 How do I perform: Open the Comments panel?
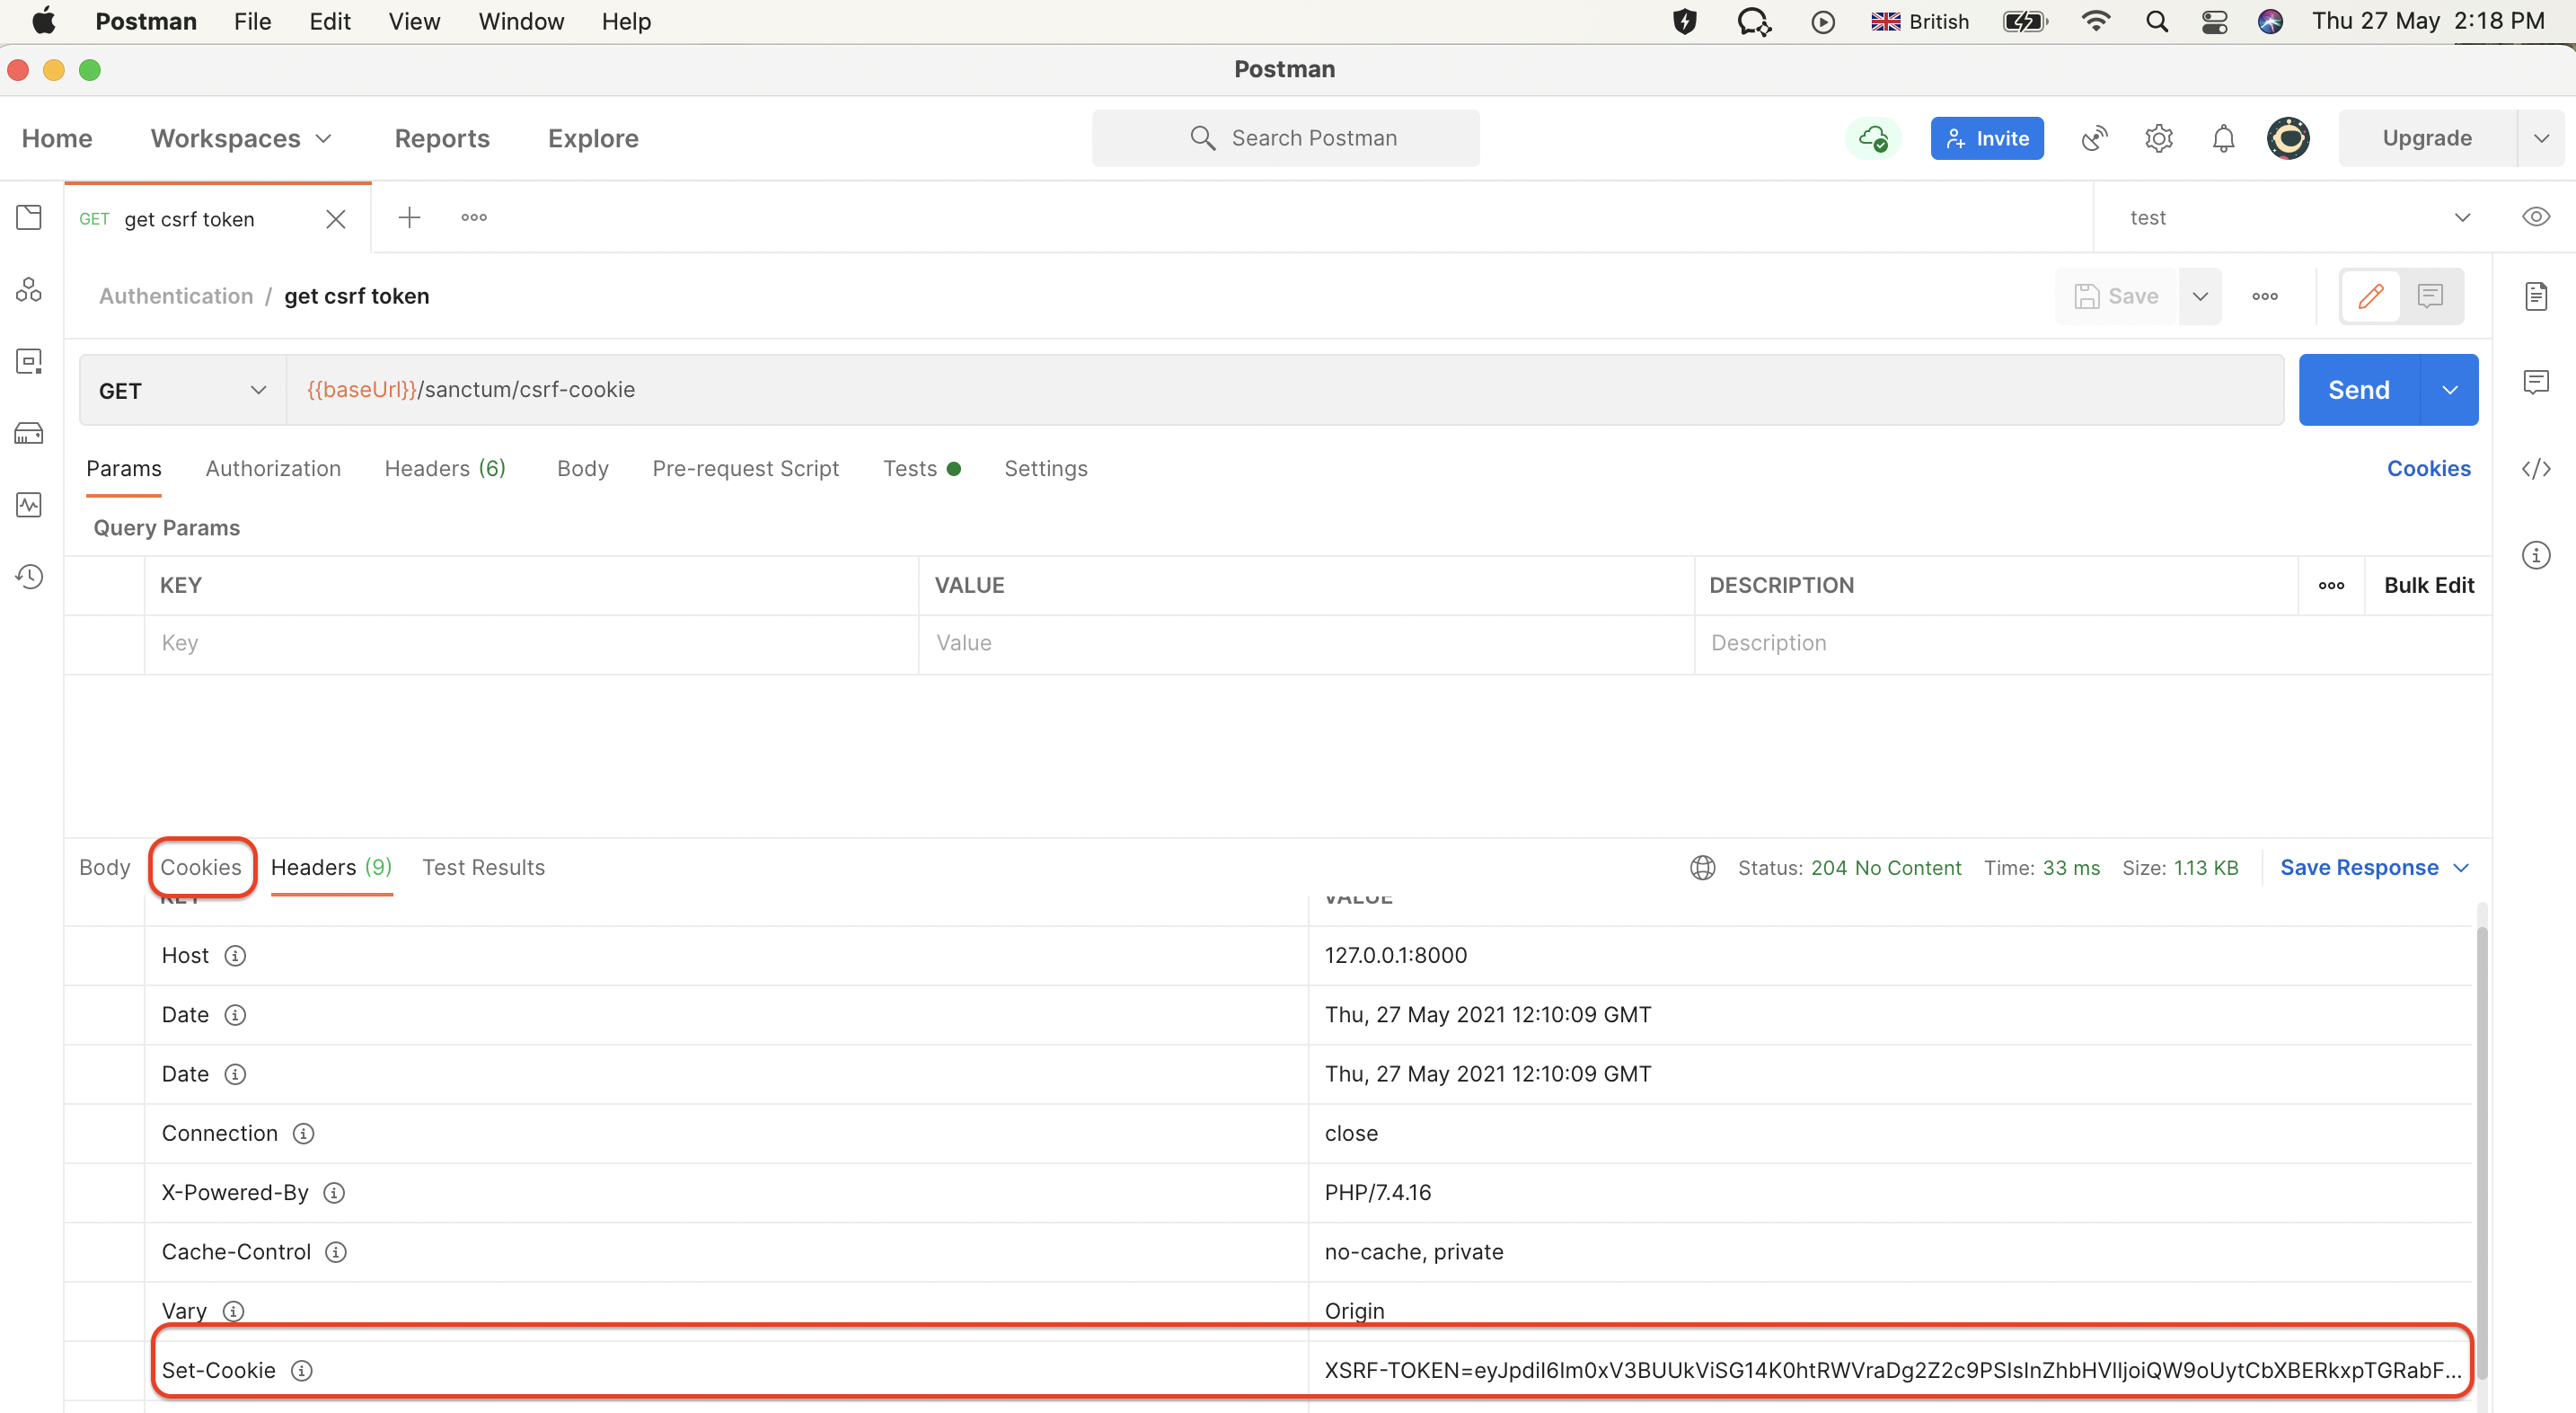point(2537,381)
